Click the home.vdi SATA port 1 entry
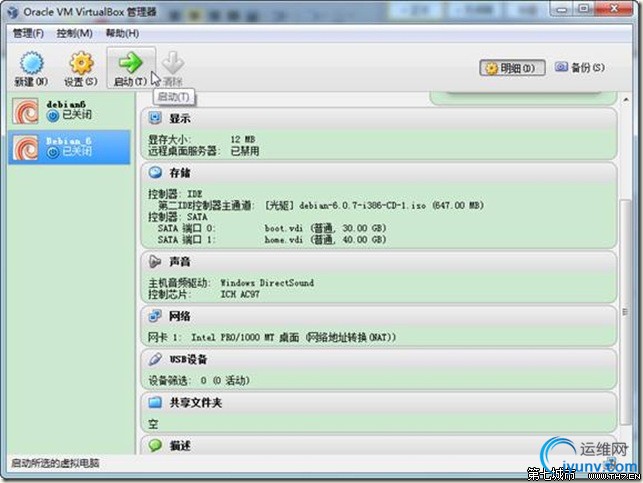The height and width of the screenshot is (483, 643). point(326,239)
